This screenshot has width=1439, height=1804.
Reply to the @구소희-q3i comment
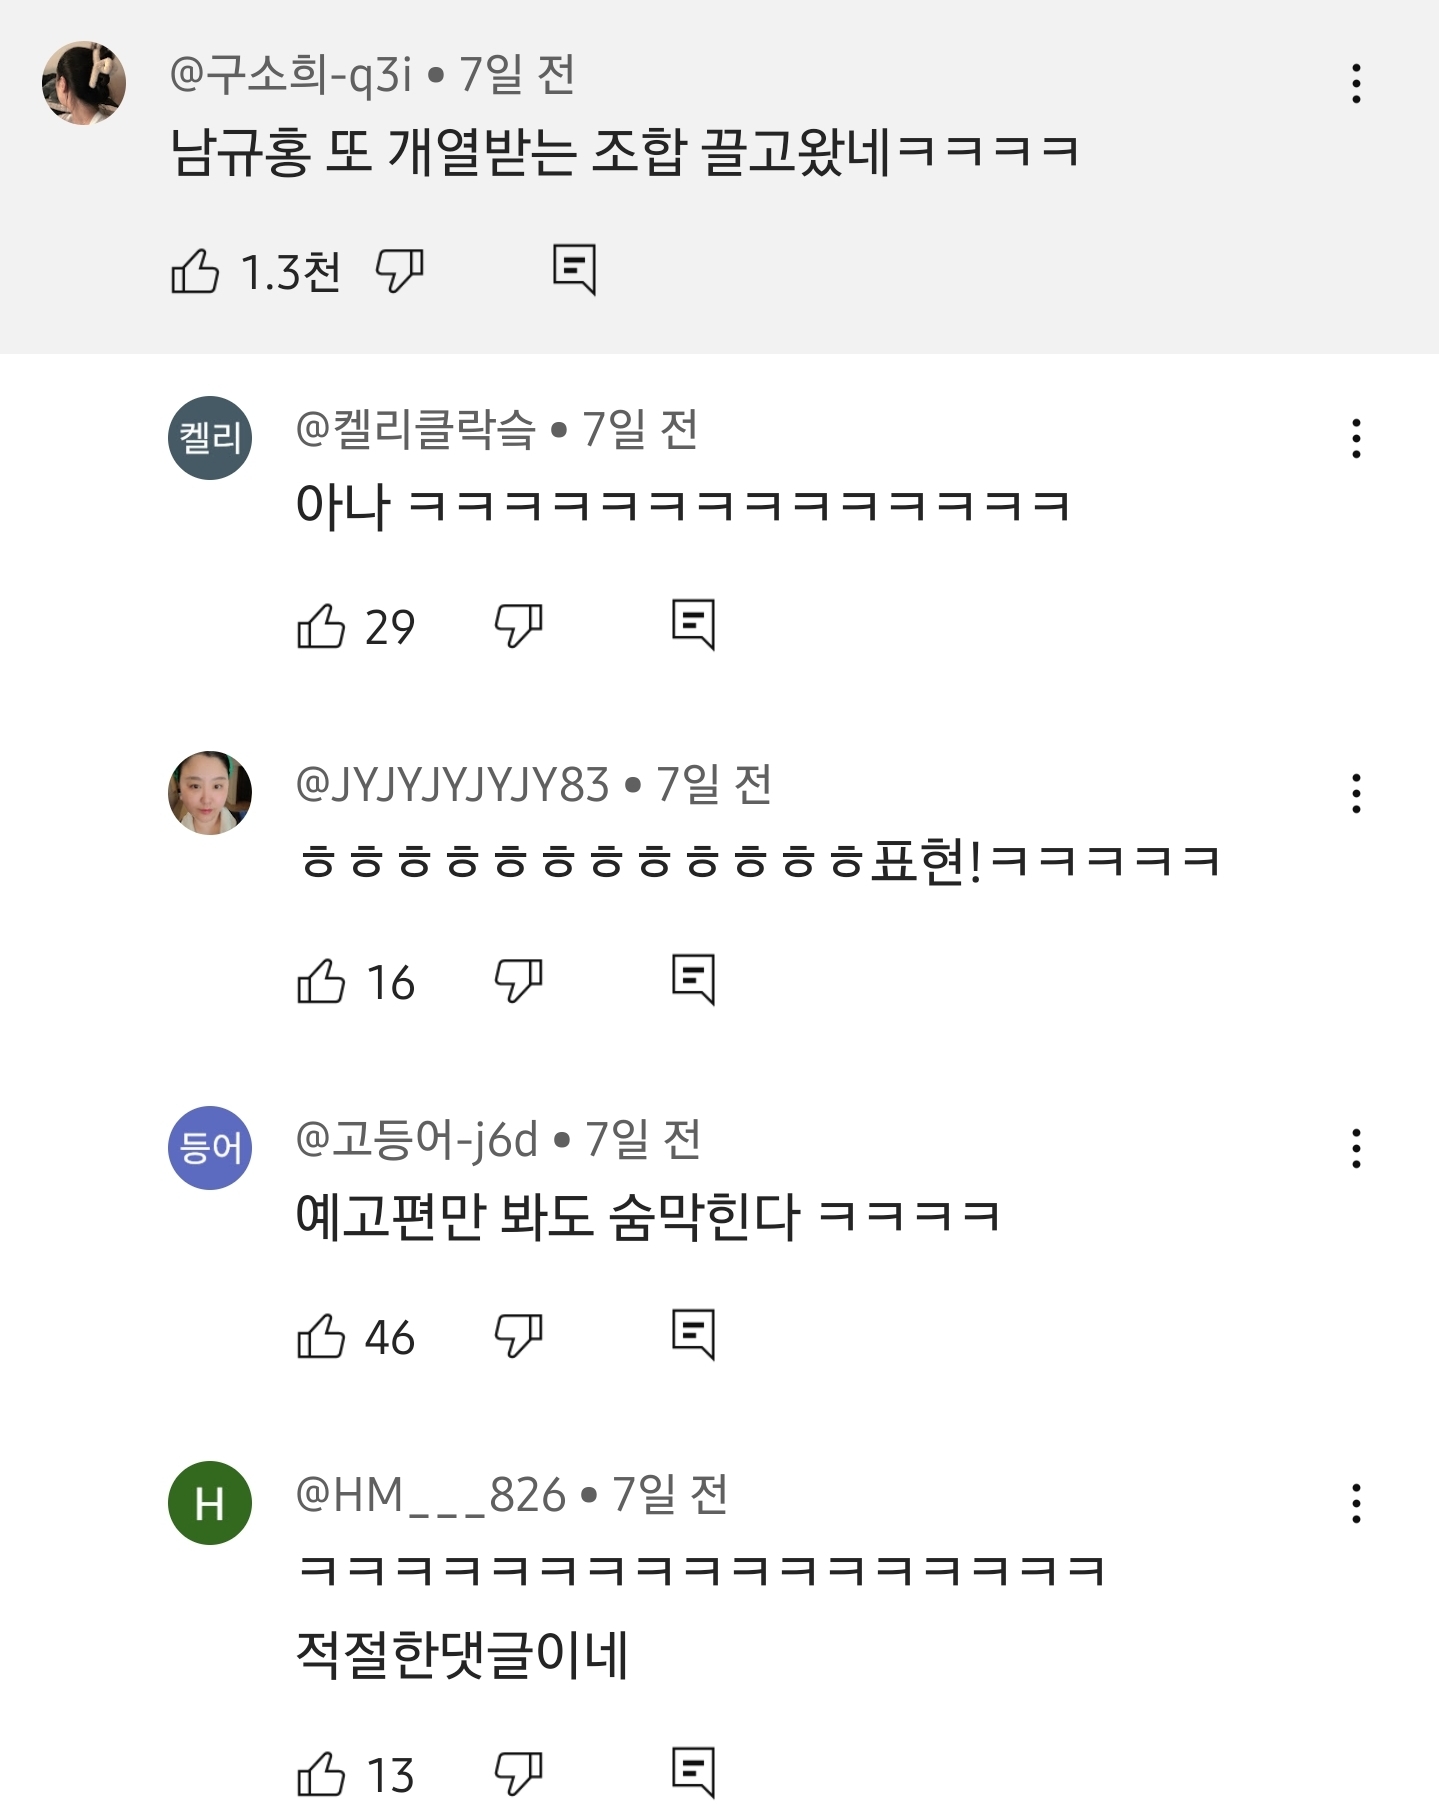(x=574, y=269)
